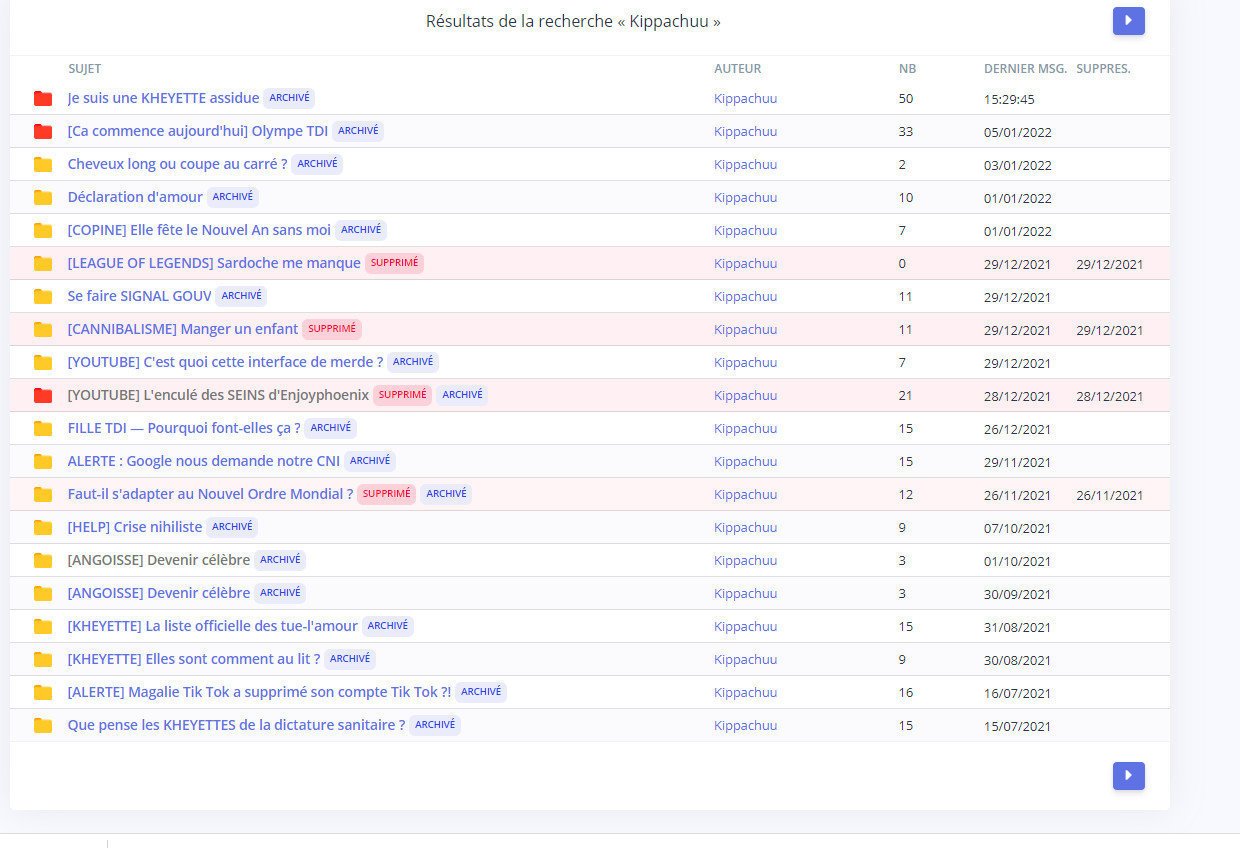This screenshot has height=848, width=1240.
Task: Open the "FILLE TDI — Pourquoi font-elles ça ?" topic
Action: pyautogui.click(x=184, y=428)
